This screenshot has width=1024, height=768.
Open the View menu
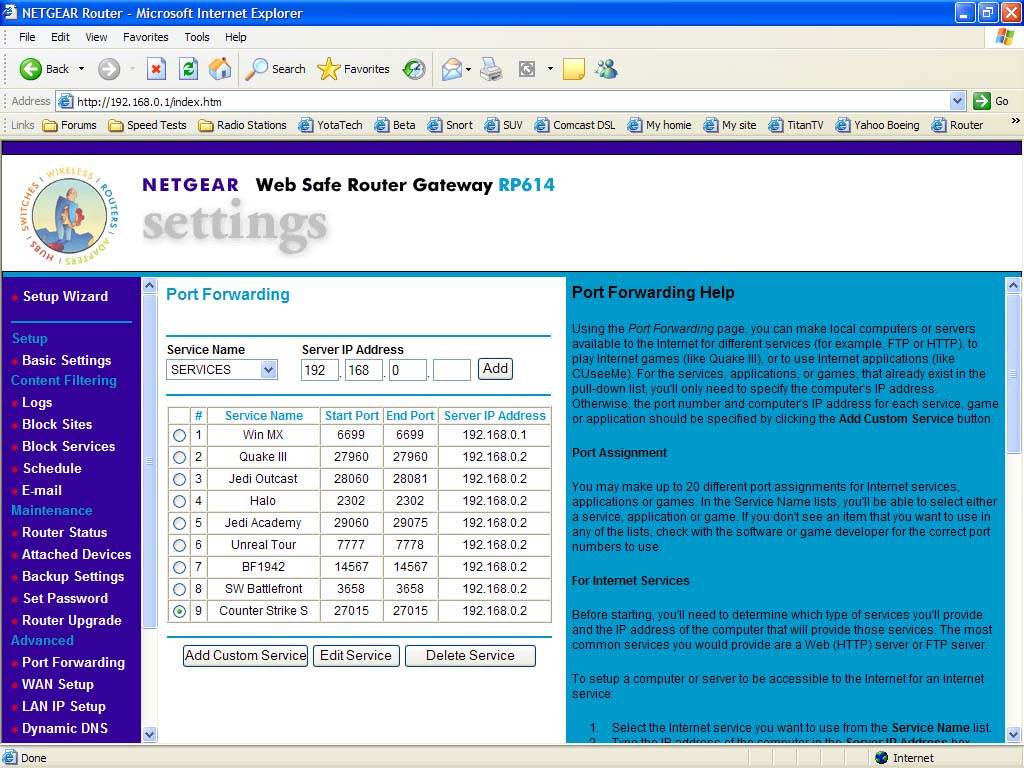(x=96, y=37)
